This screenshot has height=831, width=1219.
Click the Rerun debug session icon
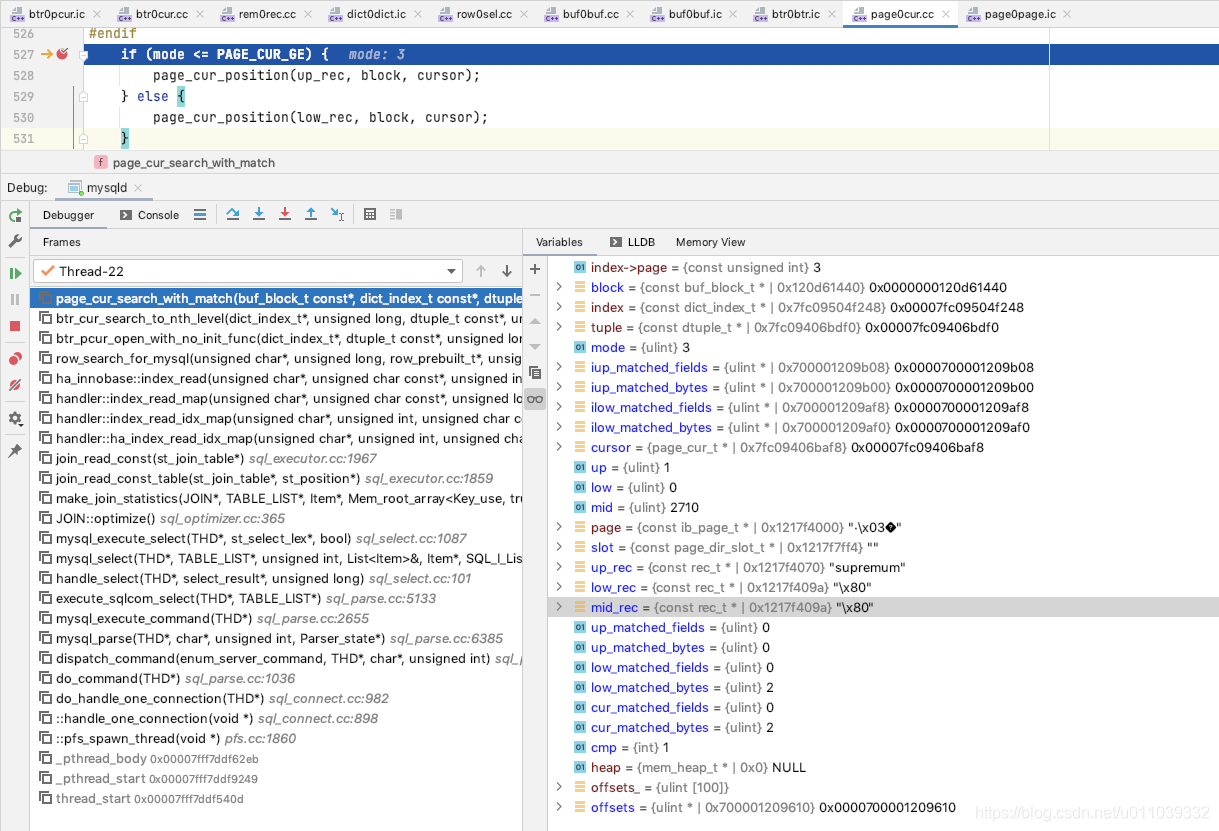point(15,215)
